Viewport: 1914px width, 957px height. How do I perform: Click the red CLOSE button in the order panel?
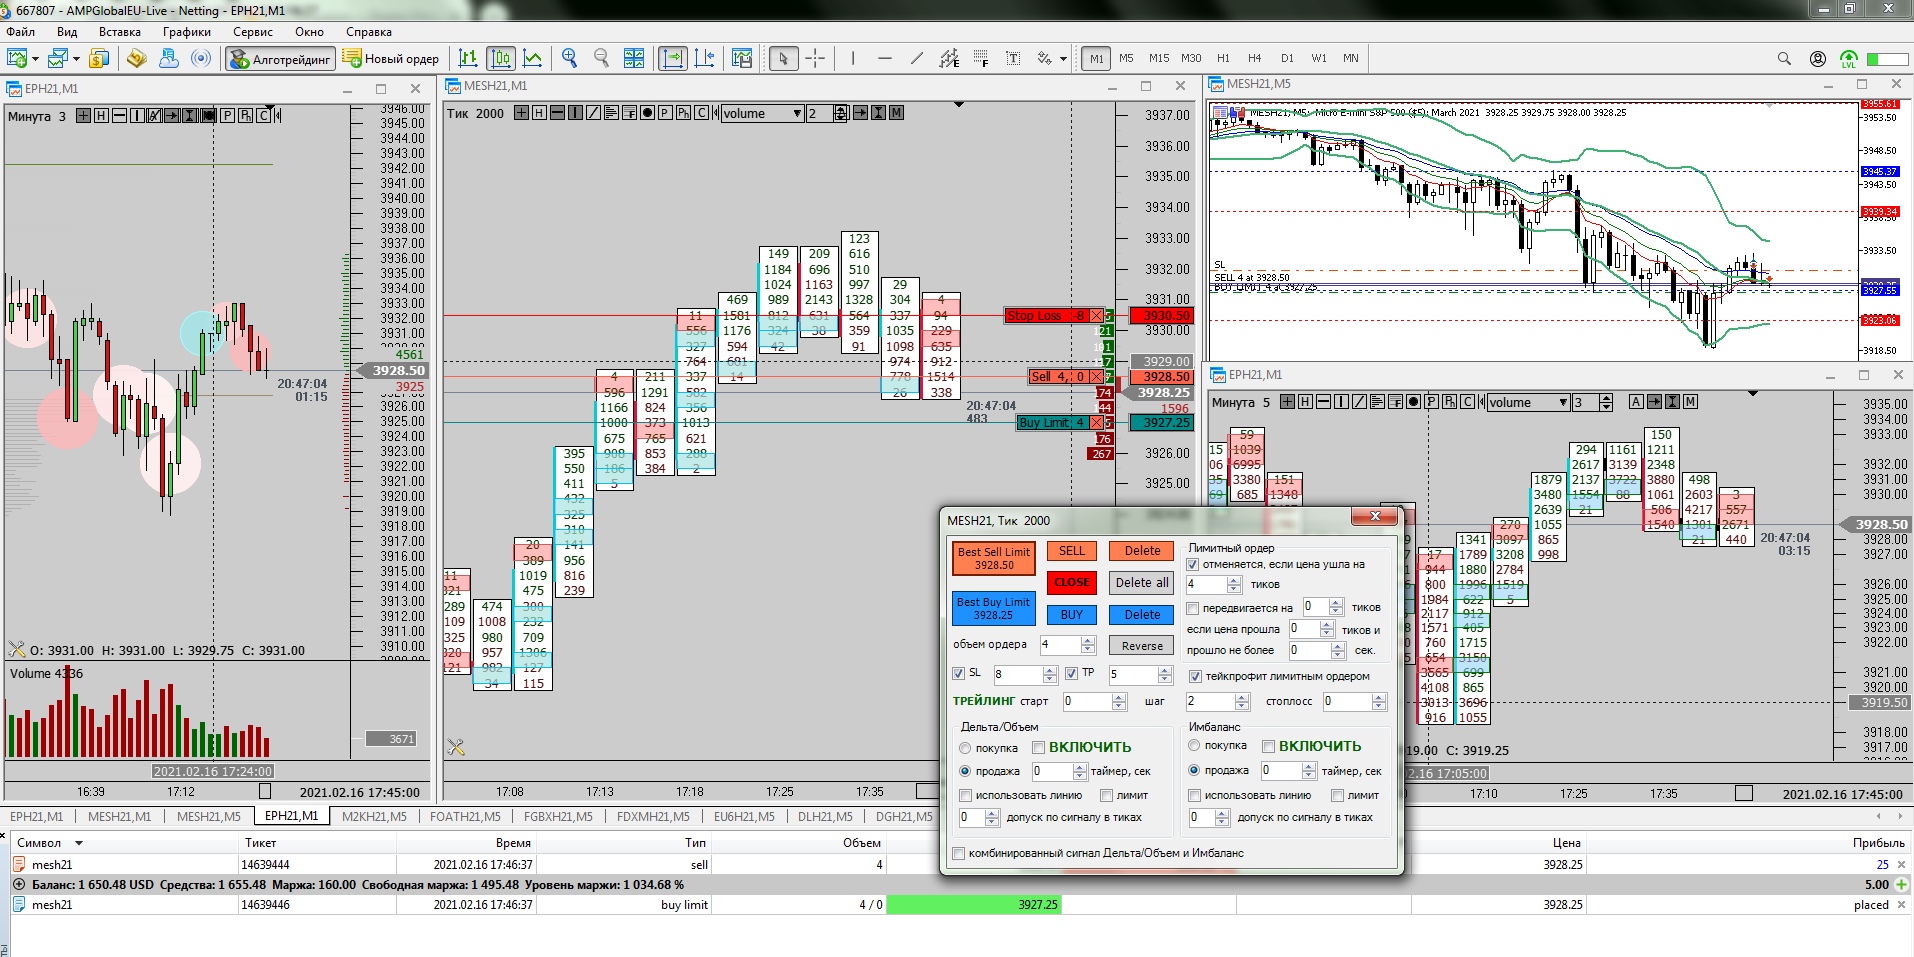coord(1072,582)
